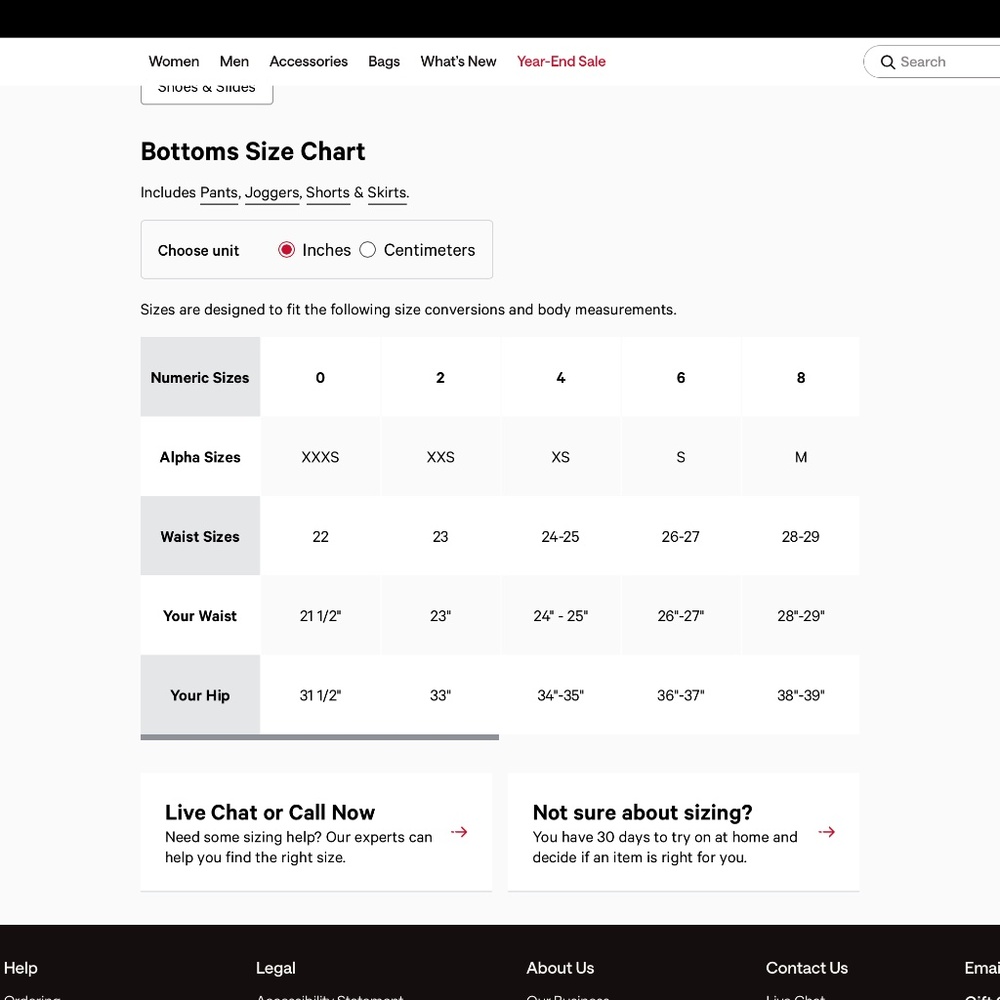This screenshot has width=1000, height=1000.
Task: Open the Men menu
Action: click(x=234, y=61)
